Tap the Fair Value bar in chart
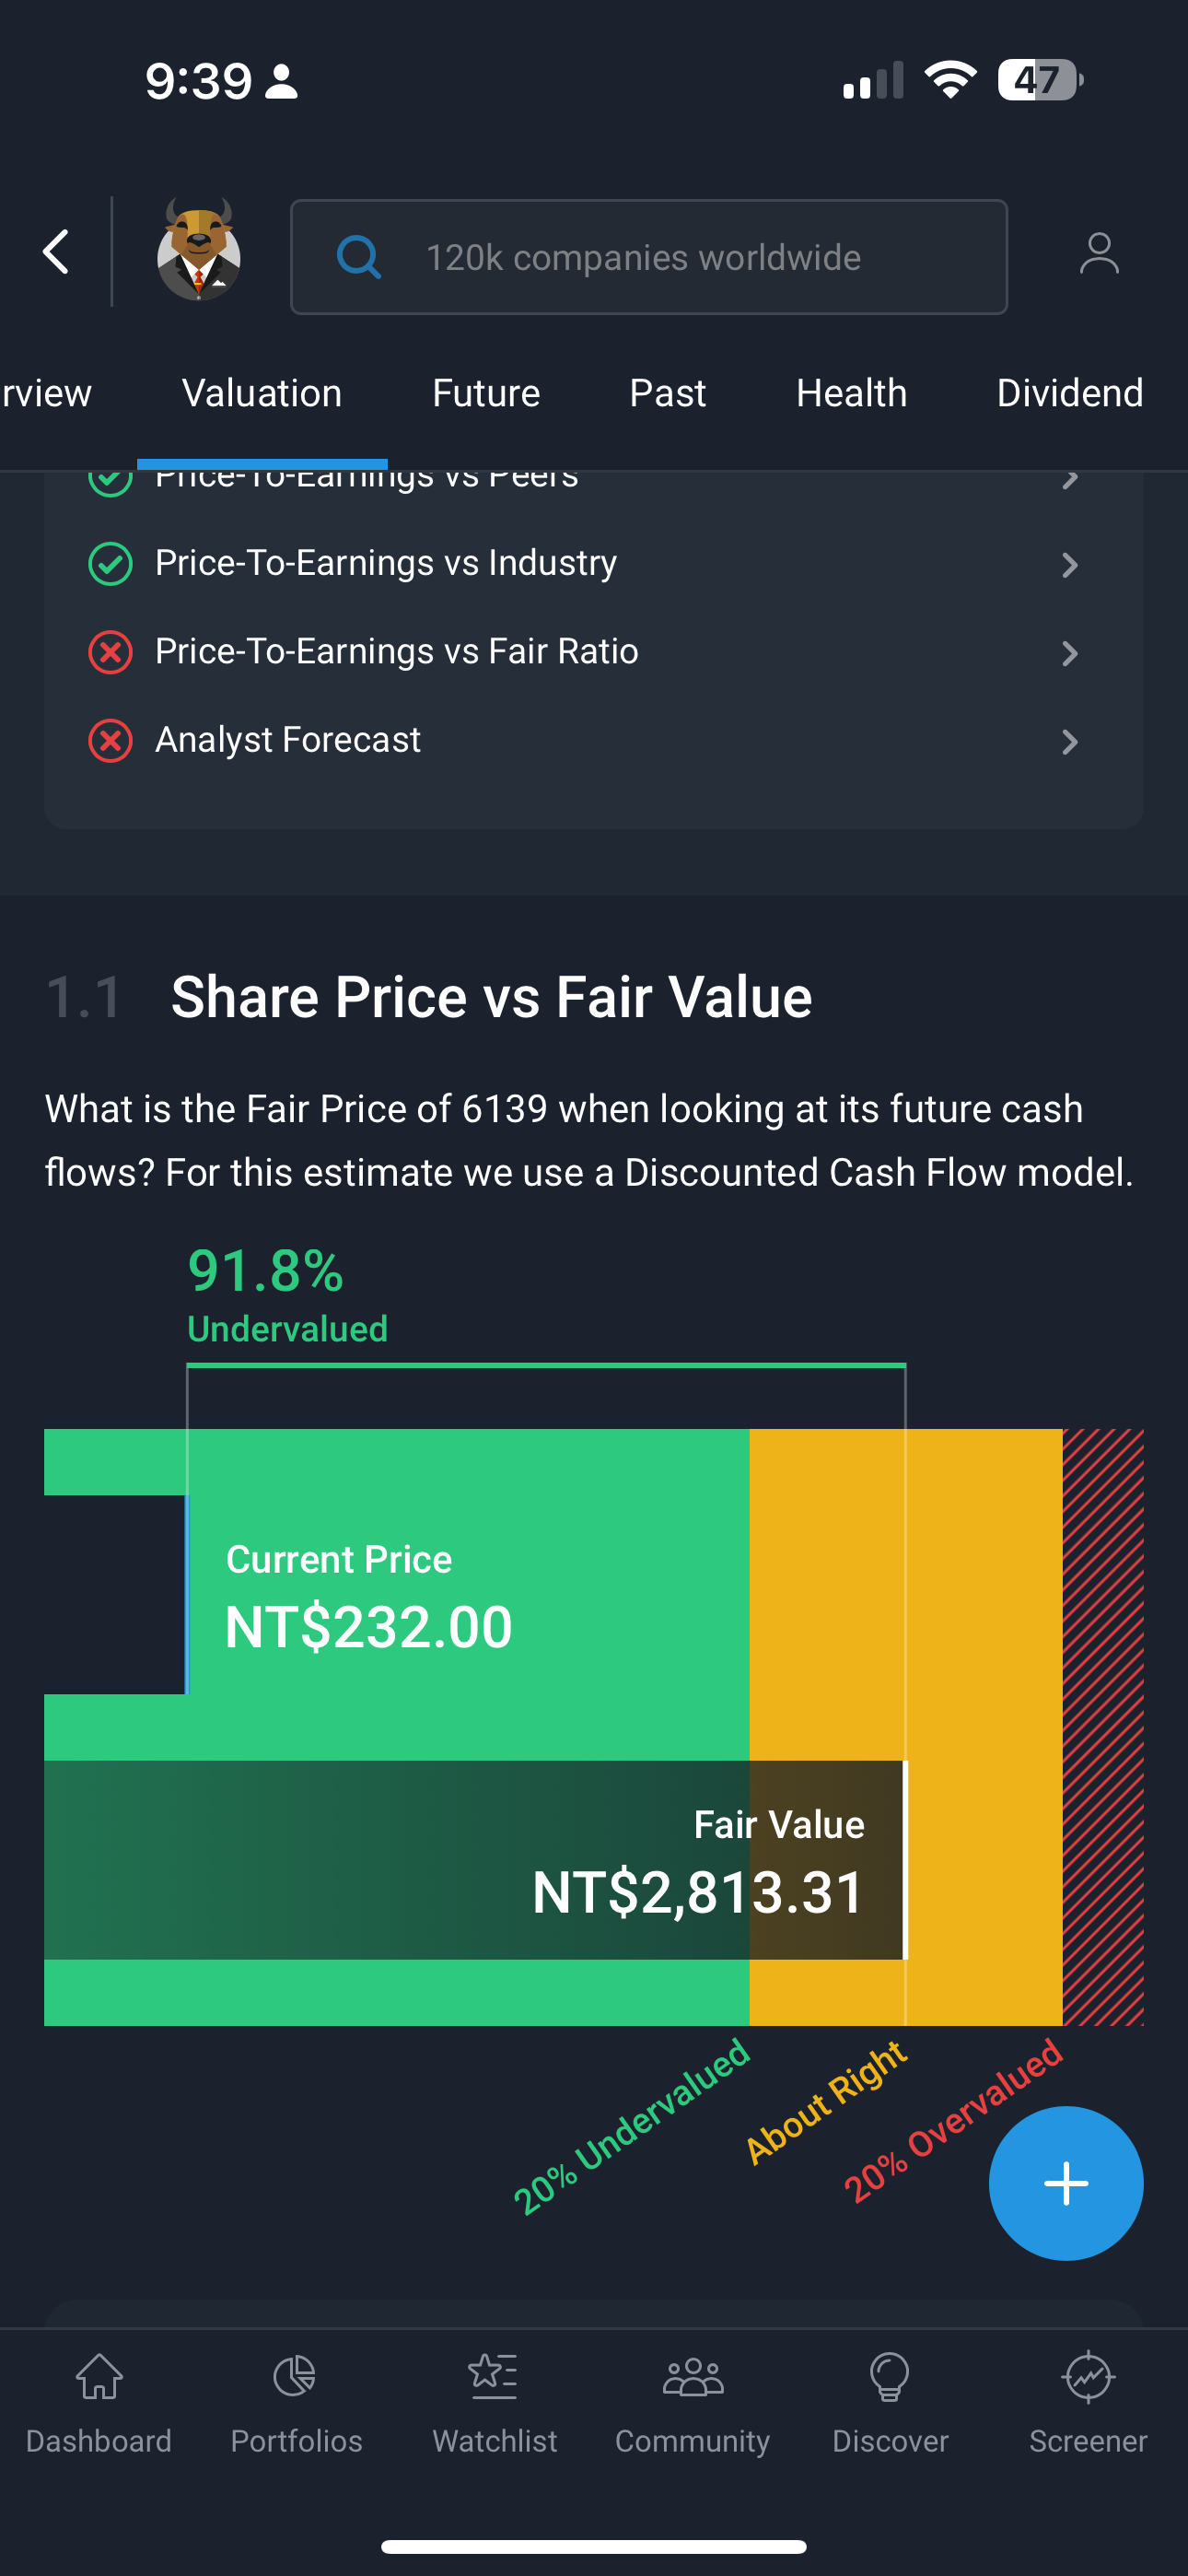1188x2576 pixels. [475, 1860]
